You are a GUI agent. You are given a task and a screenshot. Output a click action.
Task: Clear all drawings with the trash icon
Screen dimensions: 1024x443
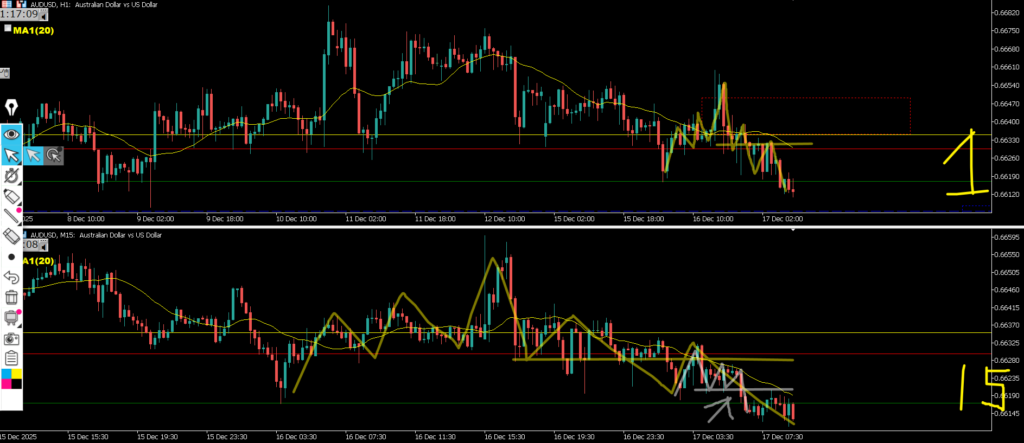[12, 297]
